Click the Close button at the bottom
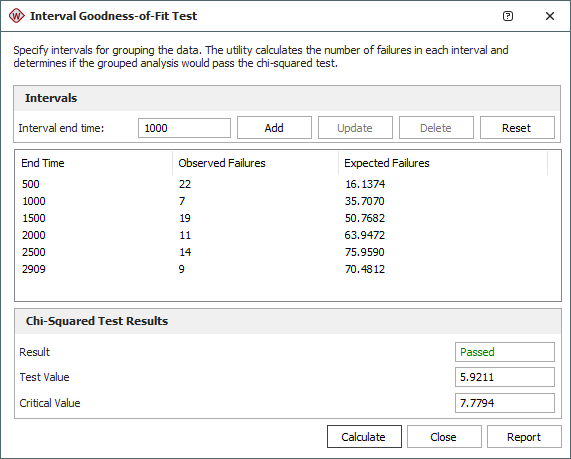This screenshot has width=571, height=459. (444, 436)
